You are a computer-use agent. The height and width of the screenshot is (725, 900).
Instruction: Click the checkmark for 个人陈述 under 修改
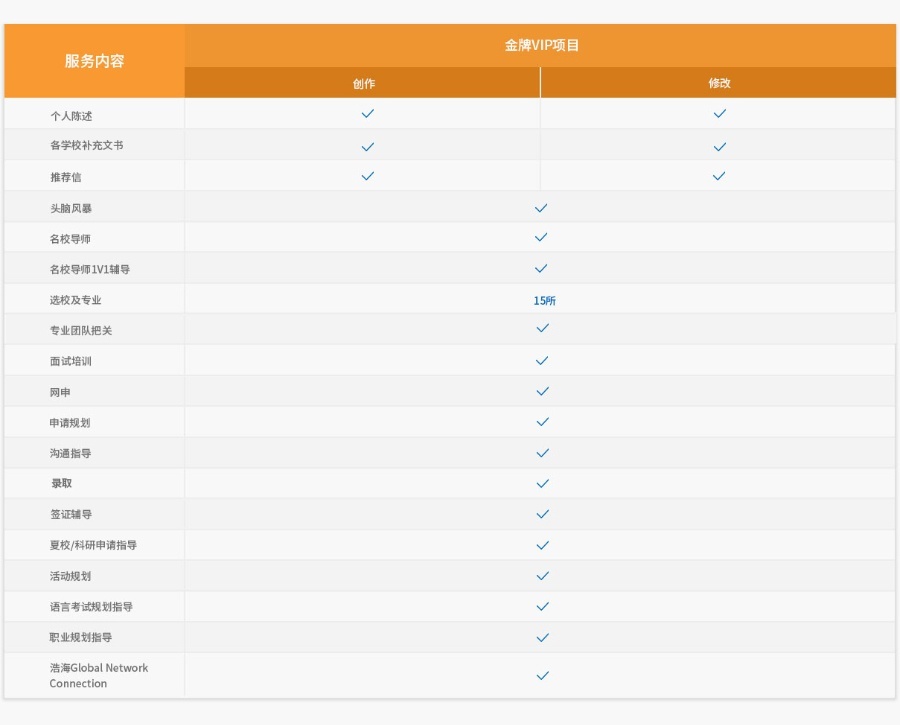point(719,114)
